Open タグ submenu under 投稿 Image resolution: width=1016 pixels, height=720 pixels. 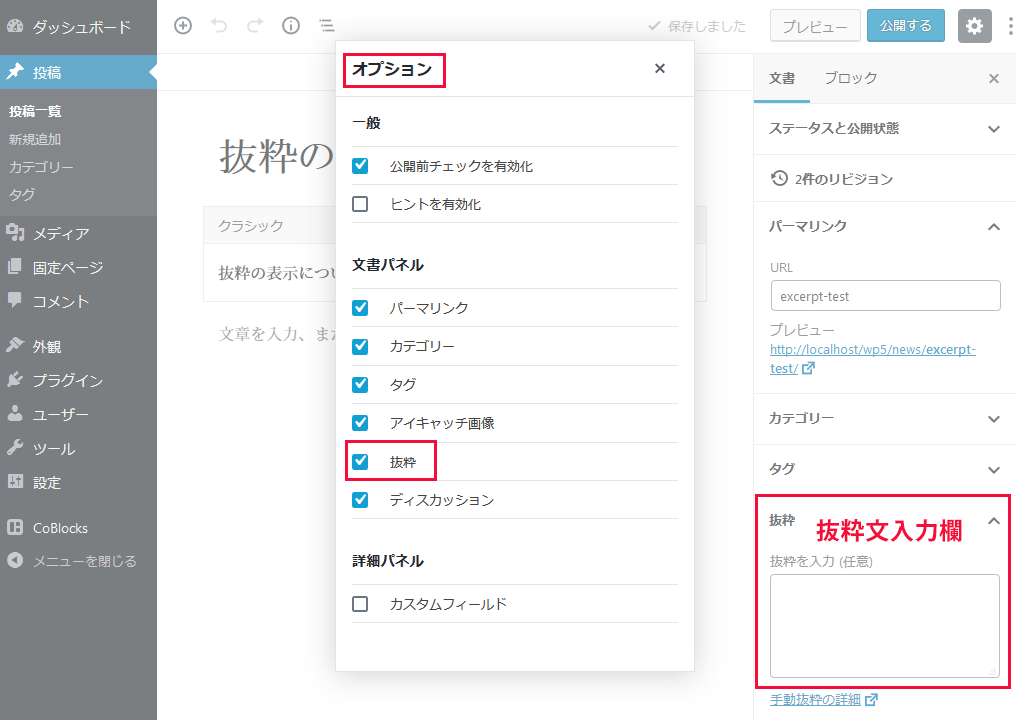[22, 194]
